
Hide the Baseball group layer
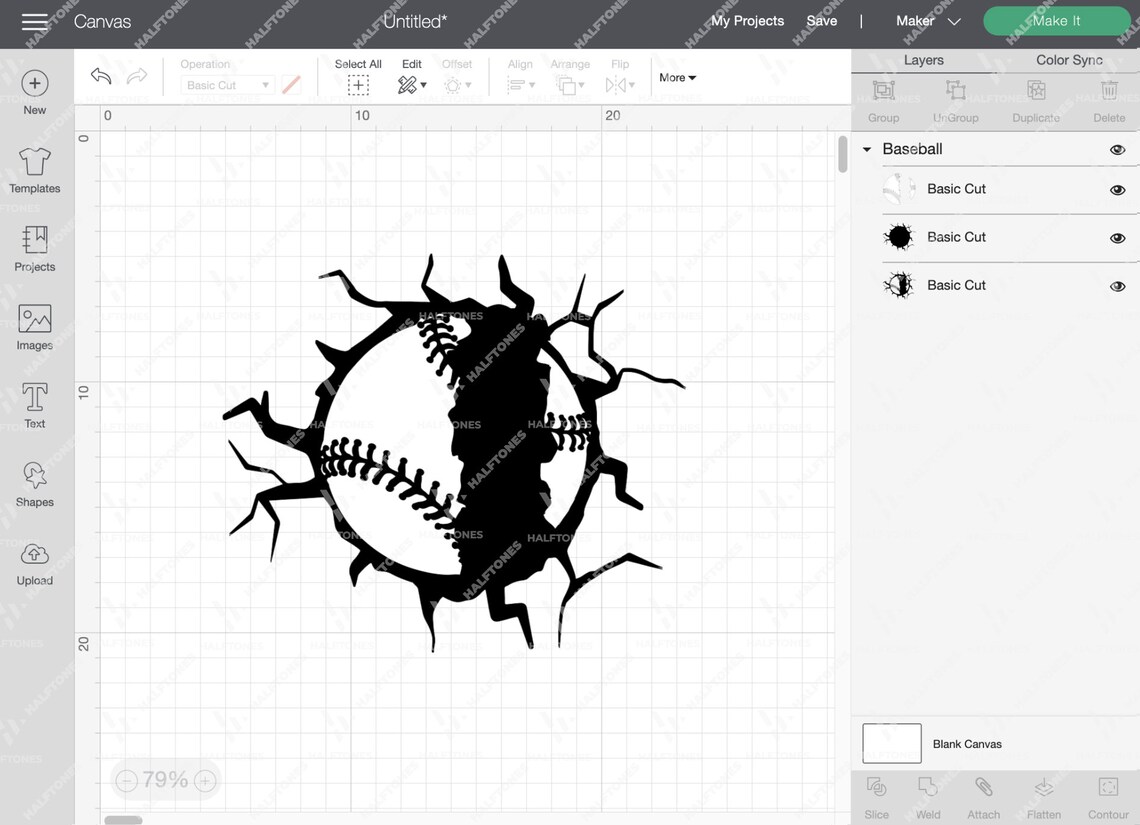pos(1117,149)
